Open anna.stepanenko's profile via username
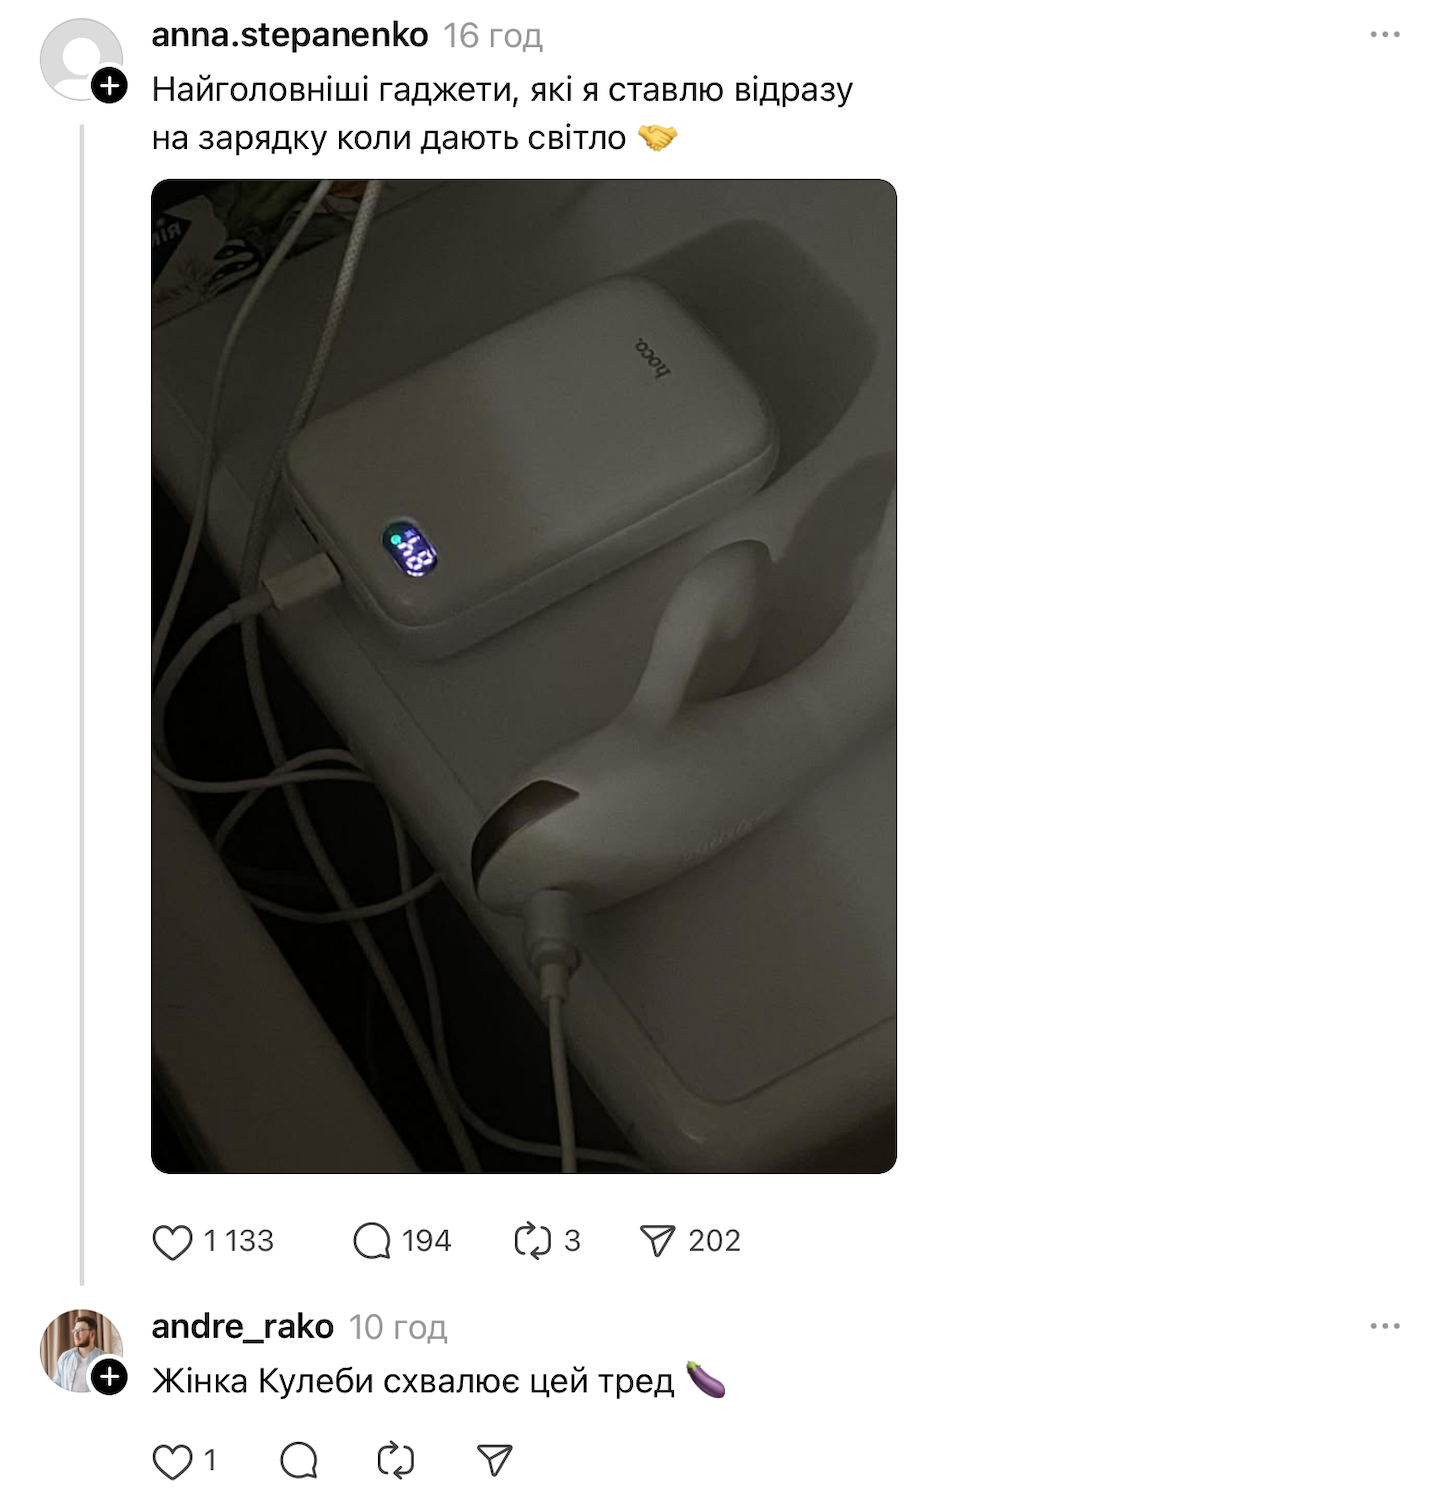1439x1500 pixels. [x=290, y=35]
